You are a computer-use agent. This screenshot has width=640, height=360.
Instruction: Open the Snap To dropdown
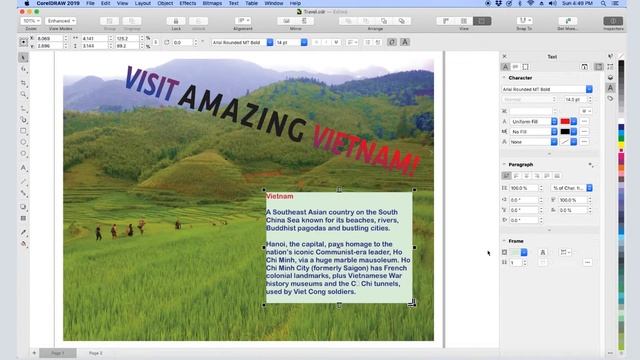pos(524,21)
